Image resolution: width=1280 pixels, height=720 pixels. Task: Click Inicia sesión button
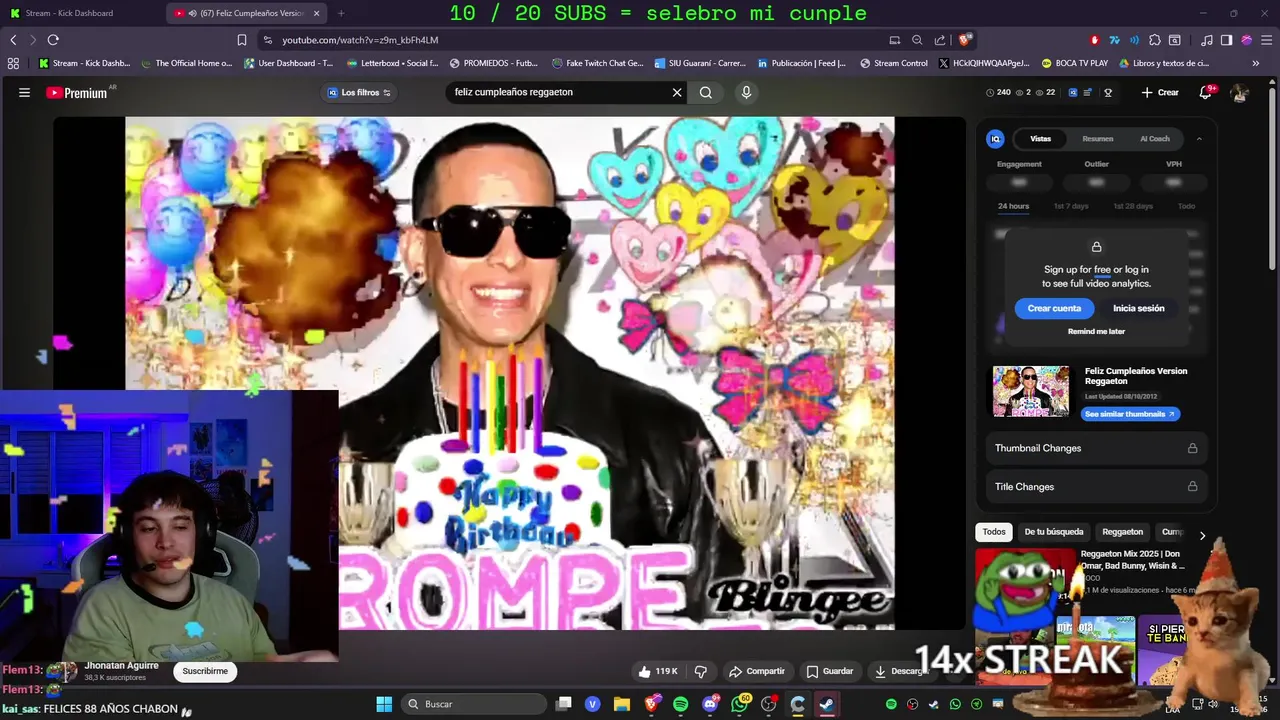pyautogui.click(x=1138, y=308)
